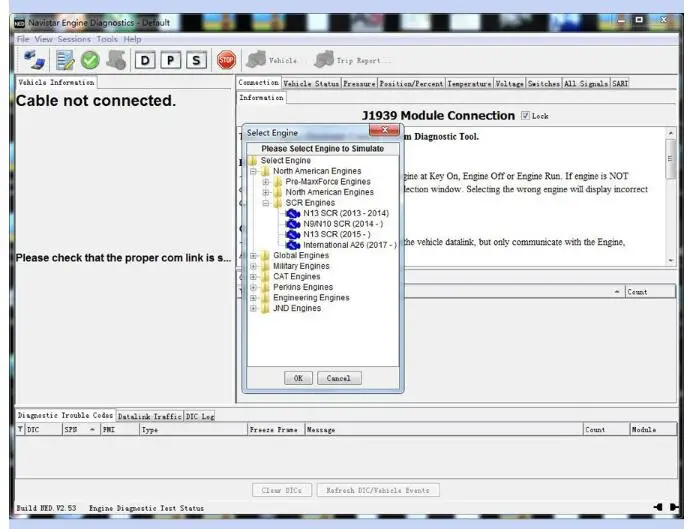Screen dimensions: 688x529
Task: Select N13 SCR (2013 - 2014) engine
Action: click(x=337, y=213)
